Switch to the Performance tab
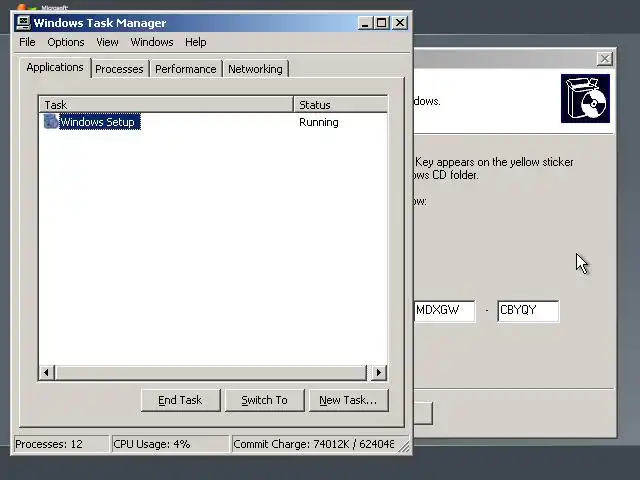Image resolution: width=640 pixels, height=480 pixels. (186, 69)
